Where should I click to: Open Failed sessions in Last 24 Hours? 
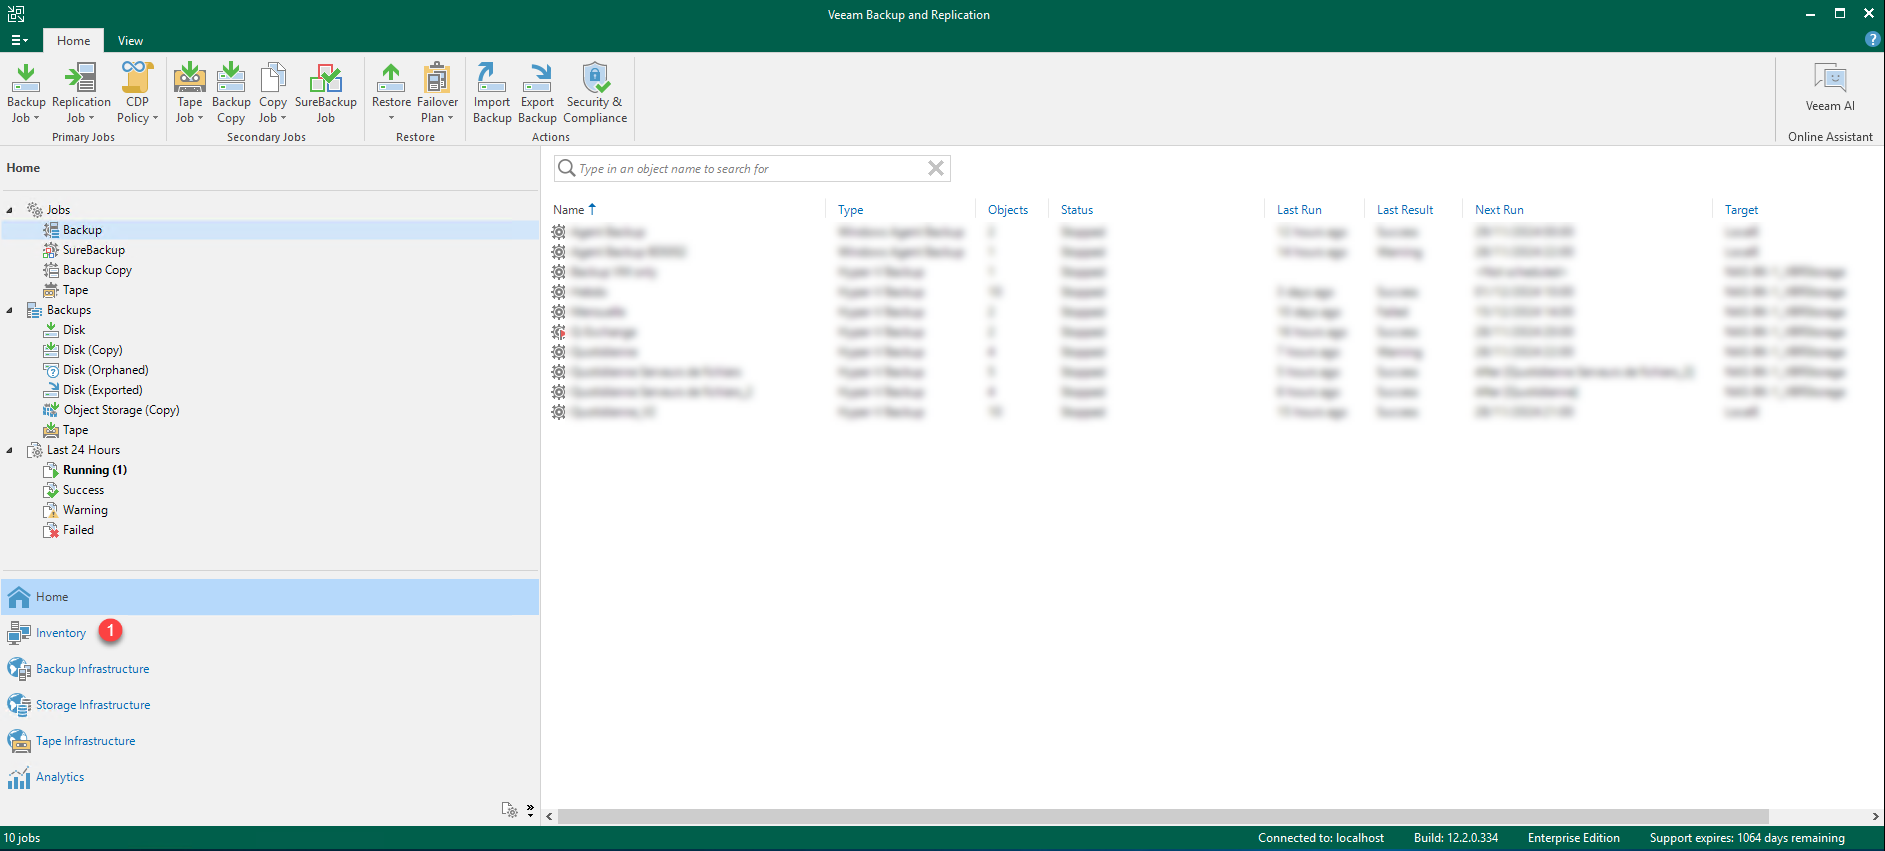click(x=78, y=530)
